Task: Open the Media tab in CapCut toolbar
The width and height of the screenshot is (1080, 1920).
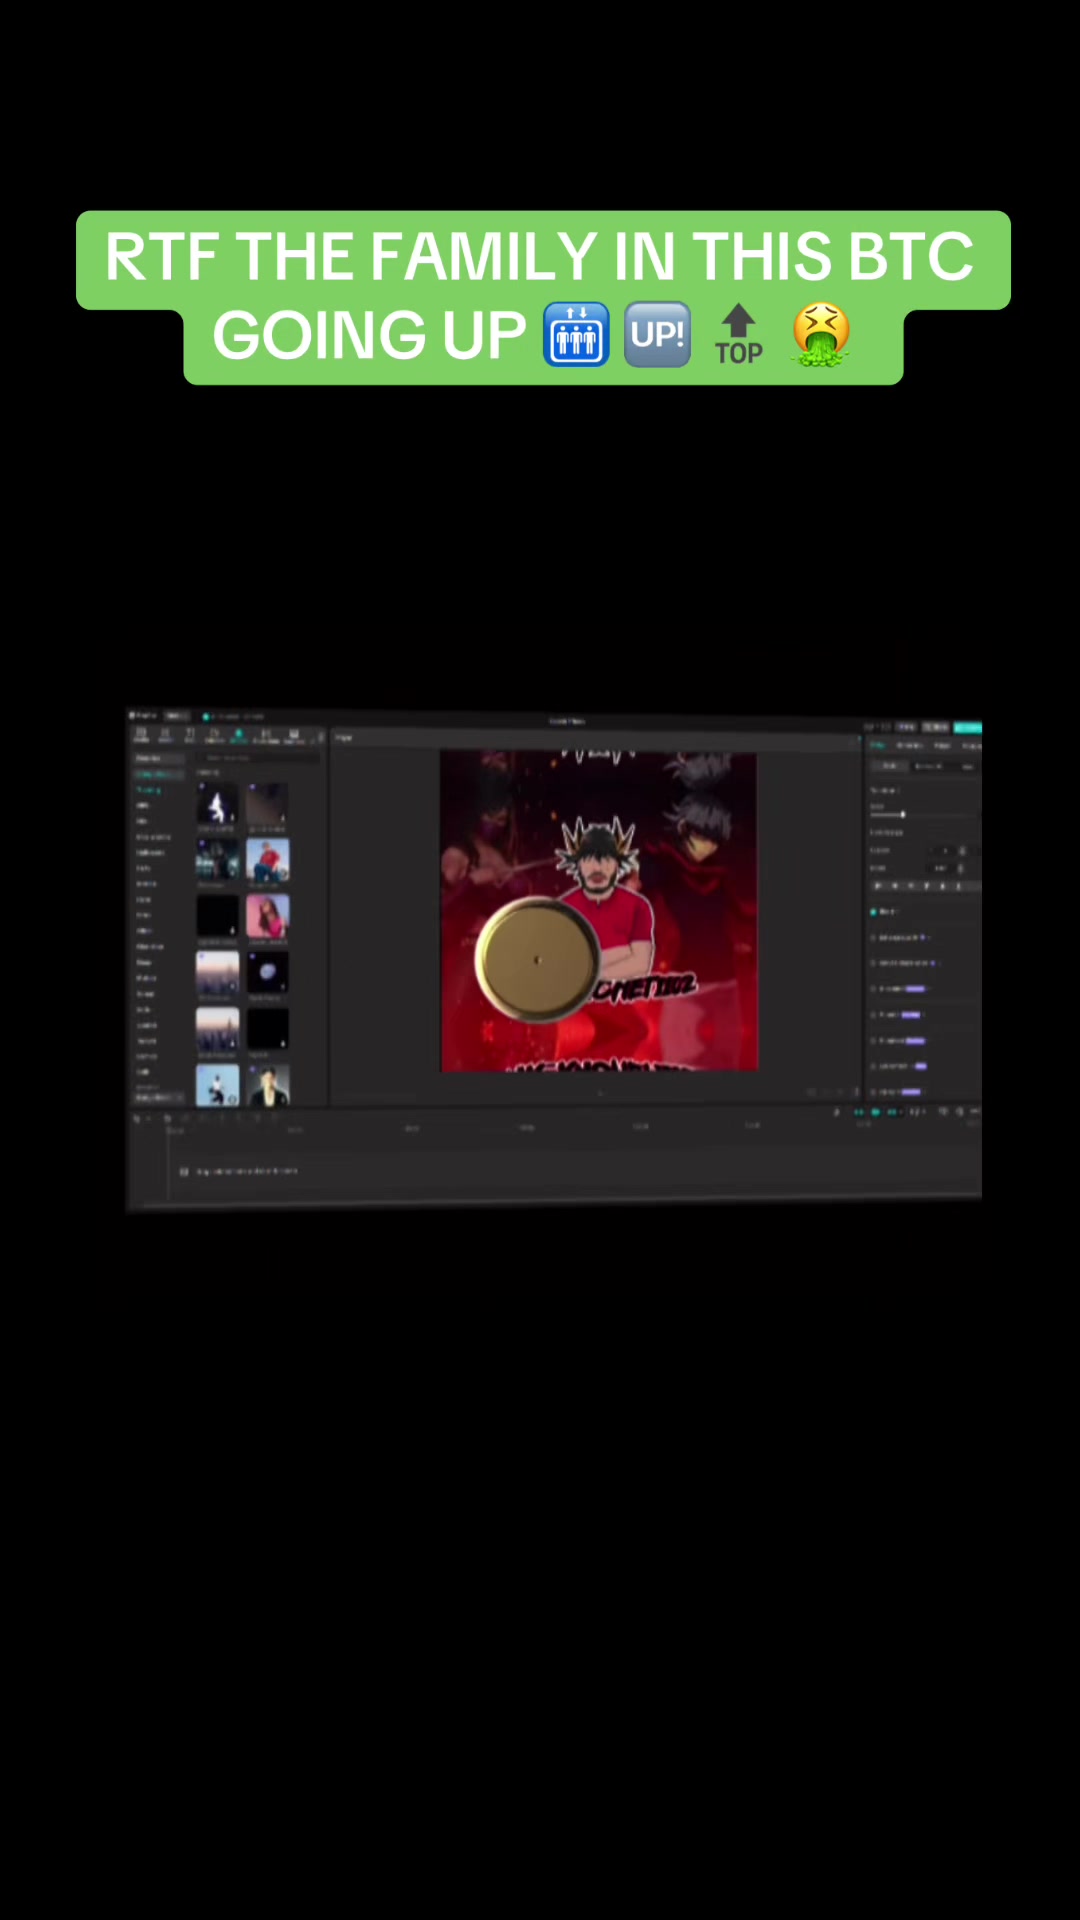Action: tap(141, 735)
